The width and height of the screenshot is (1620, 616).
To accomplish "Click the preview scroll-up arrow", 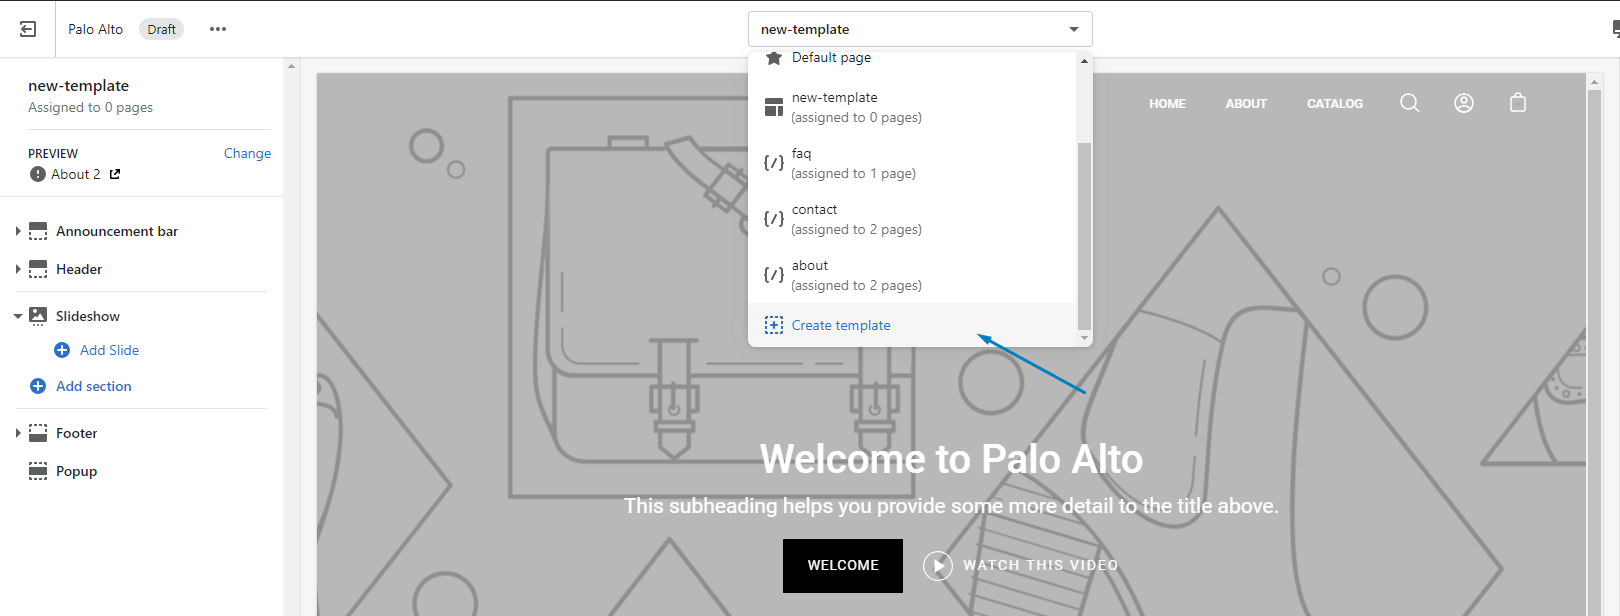I will pos(1595,82).
